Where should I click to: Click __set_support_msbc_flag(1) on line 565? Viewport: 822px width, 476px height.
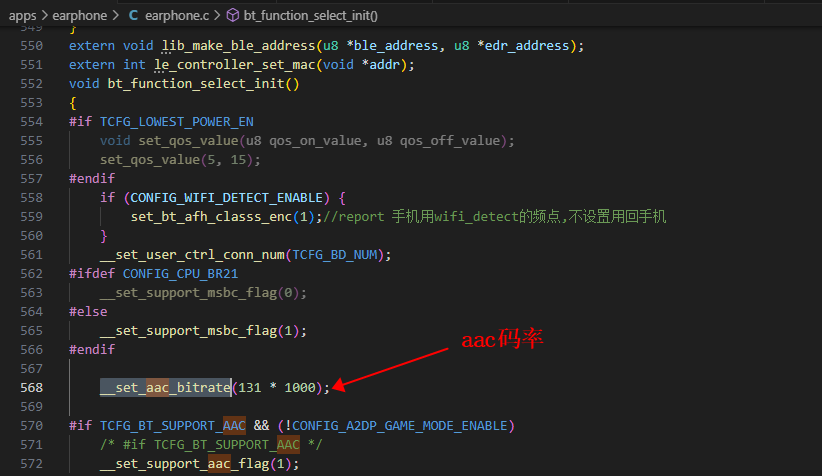coord(203,331)
